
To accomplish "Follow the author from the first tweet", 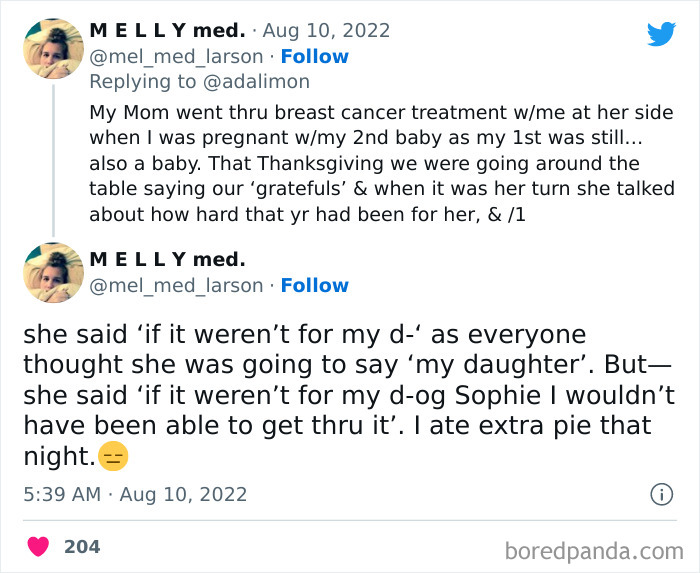I will click(314, 56).
